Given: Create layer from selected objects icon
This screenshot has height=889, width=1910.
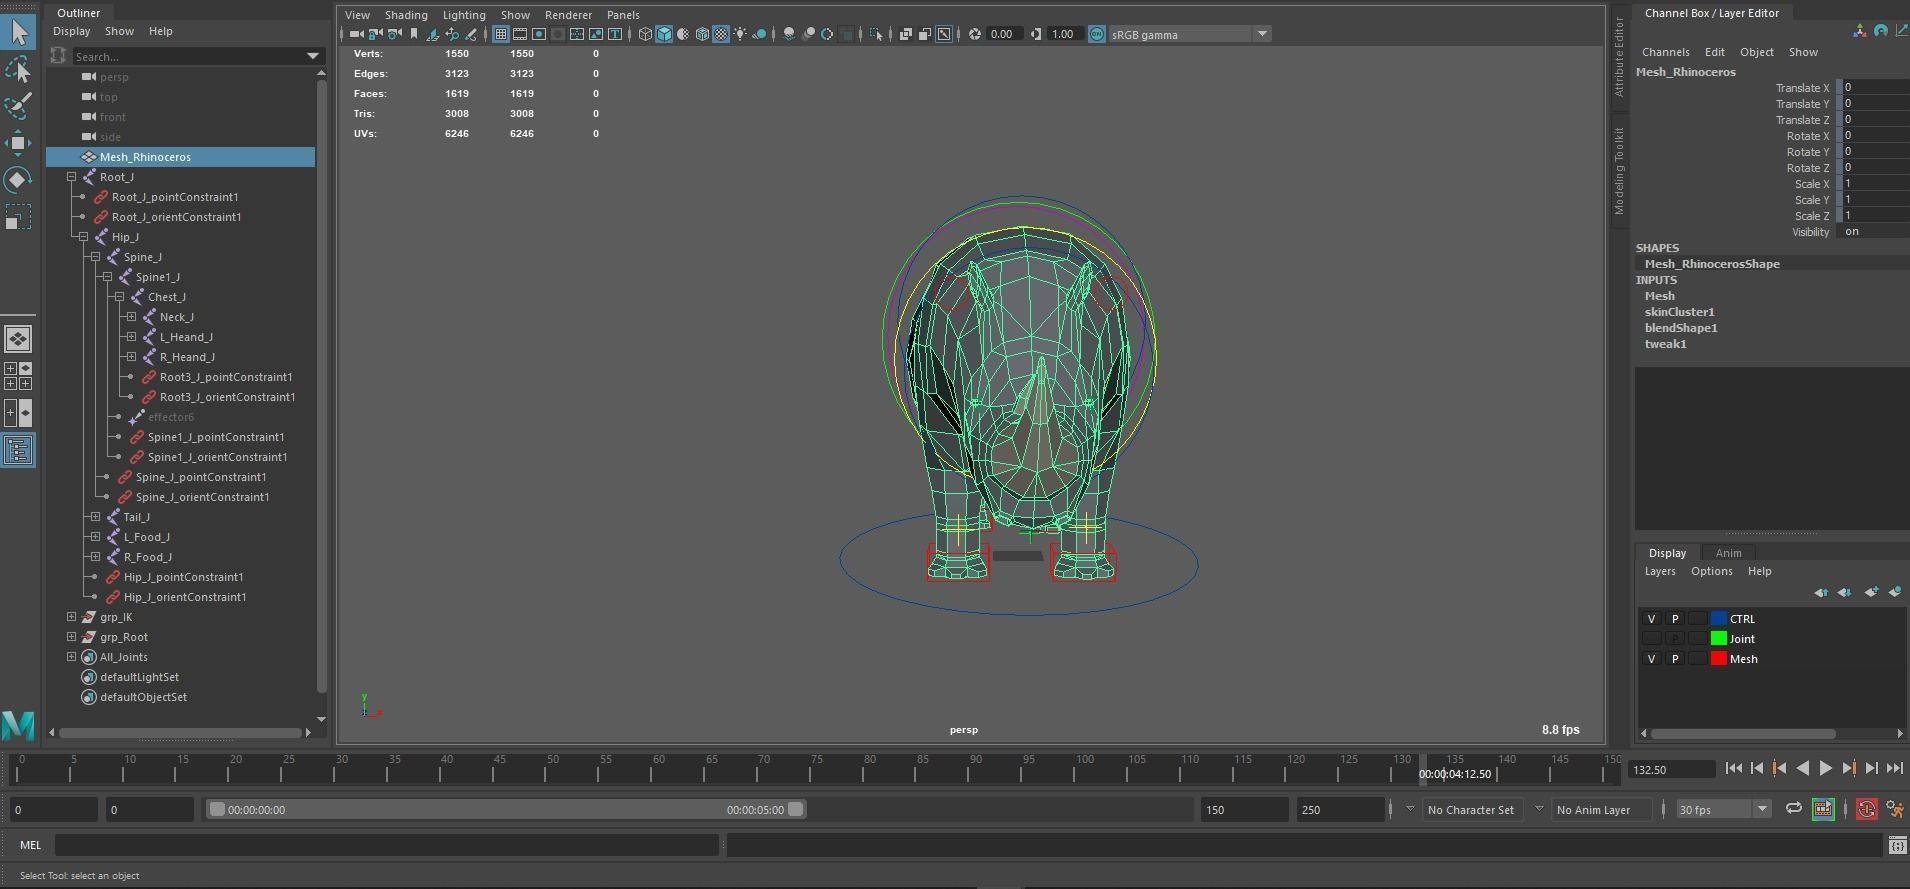Looking at the screenshot, I should 1895,592.
